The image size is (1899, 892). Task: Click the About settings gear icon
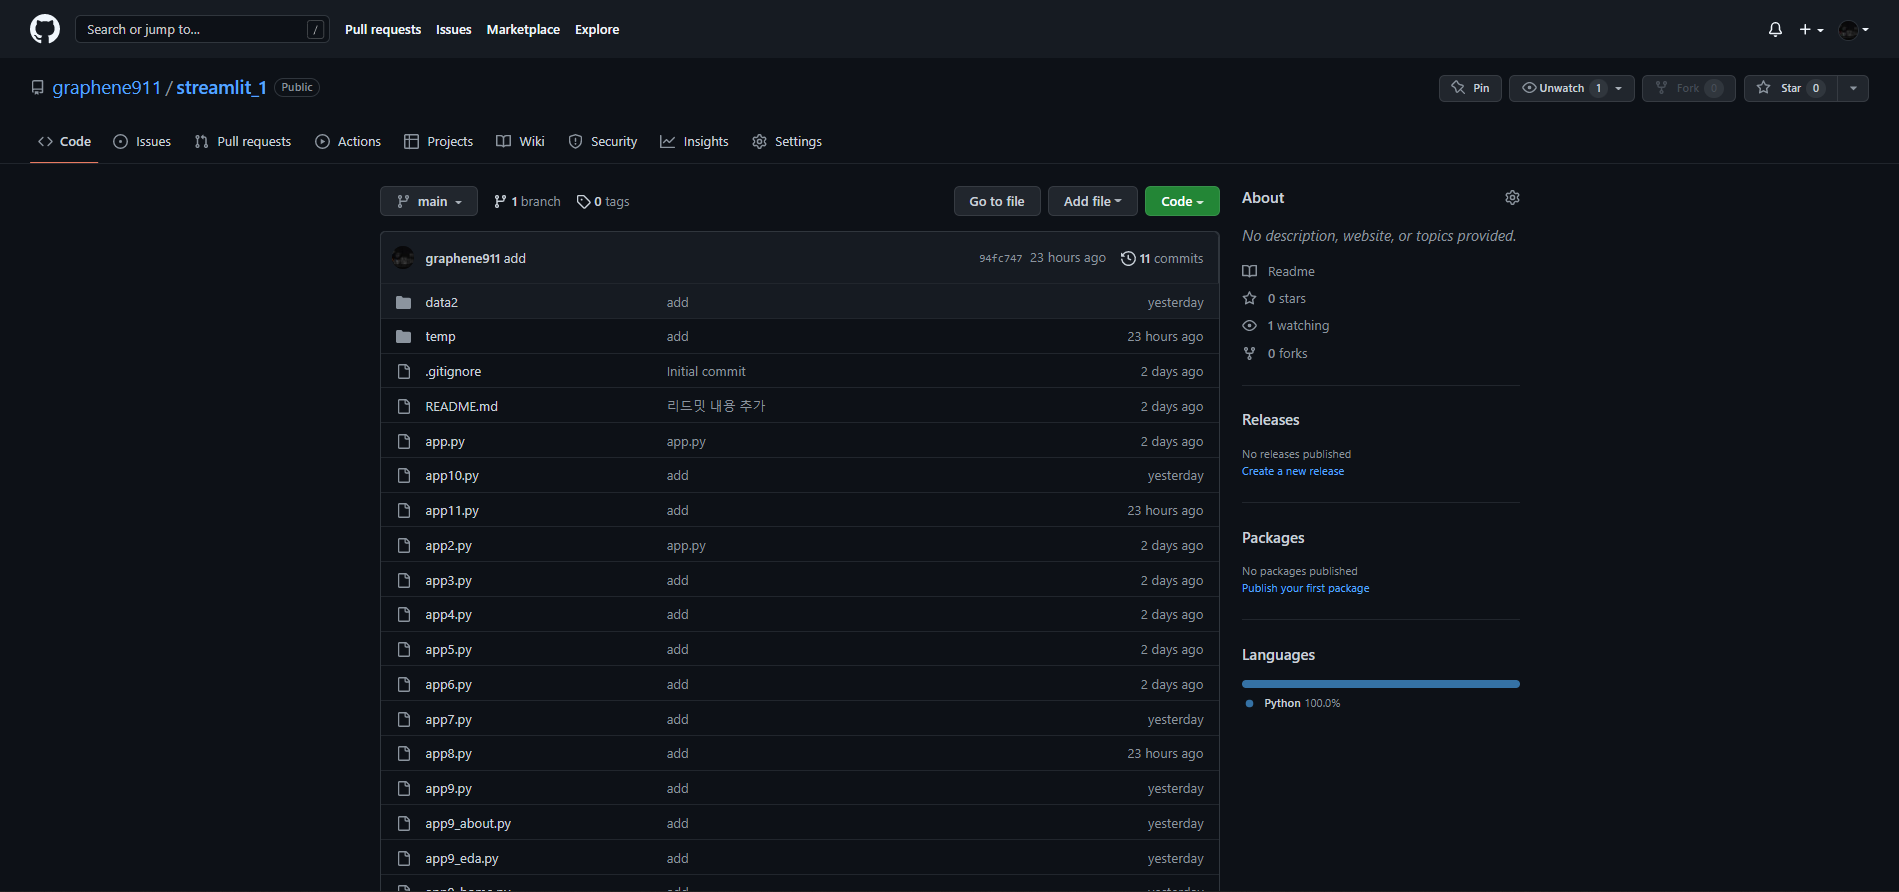tap(1512, 198)
